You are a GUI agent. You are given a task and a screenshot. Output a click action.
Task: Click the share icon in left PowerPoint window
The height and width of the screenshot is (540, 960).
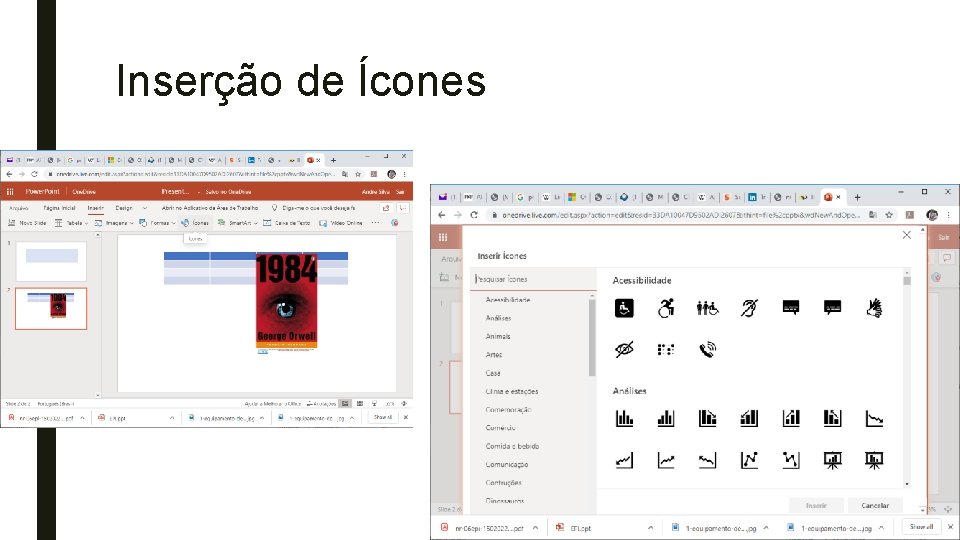coord(386,208)
